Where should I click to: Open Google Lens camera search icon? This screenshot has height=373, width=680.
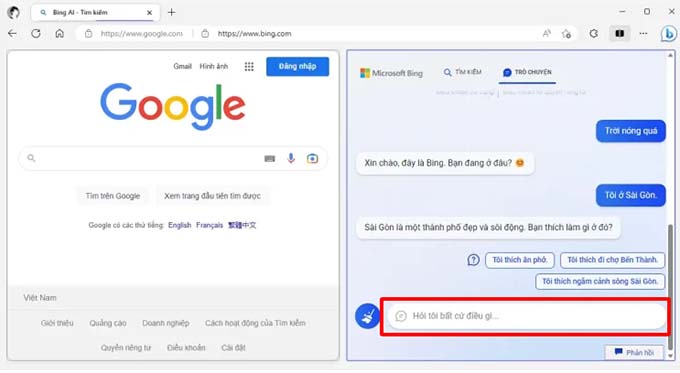pyautogui.click(x=312, y=158)
